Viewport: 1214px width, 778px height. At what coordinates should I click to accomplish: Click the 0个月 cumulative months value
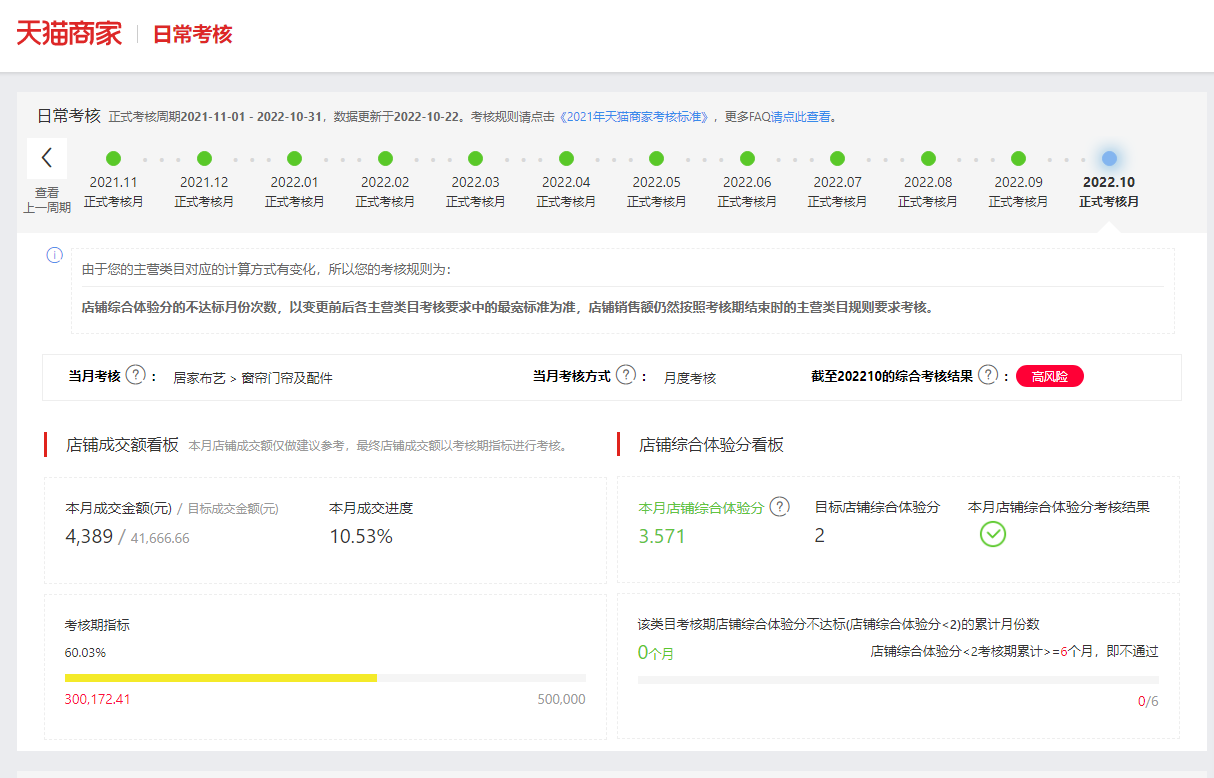pos(656,653)
